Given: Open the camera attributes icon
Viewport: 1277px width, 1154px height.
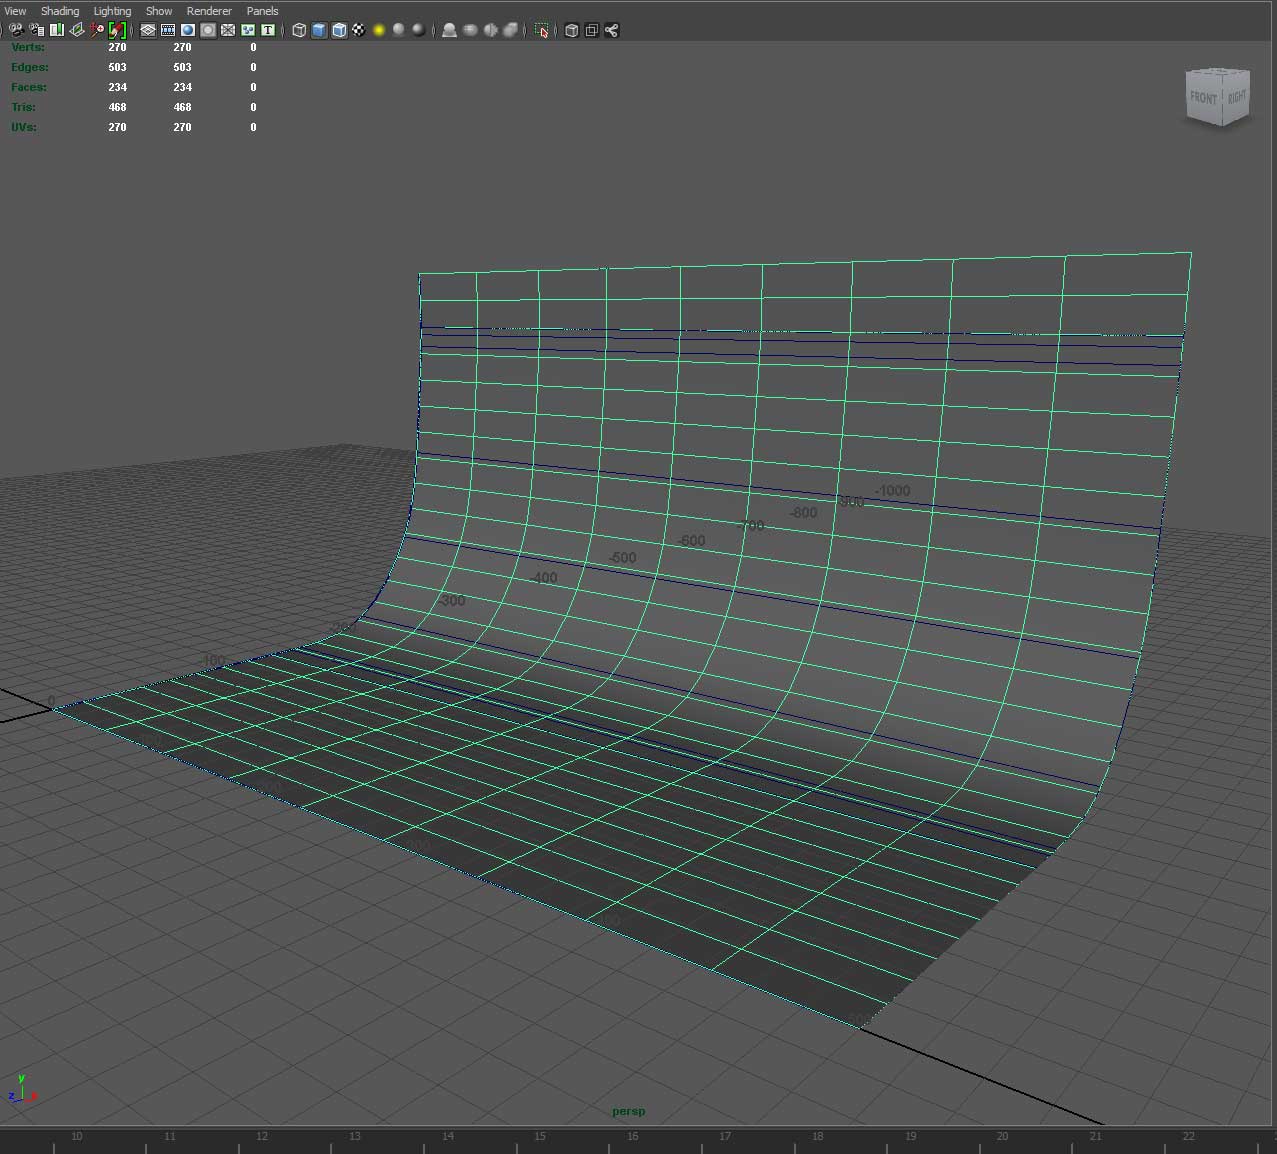Looking at the screenshot, I should pyautogui.click(x=37, y=30).
